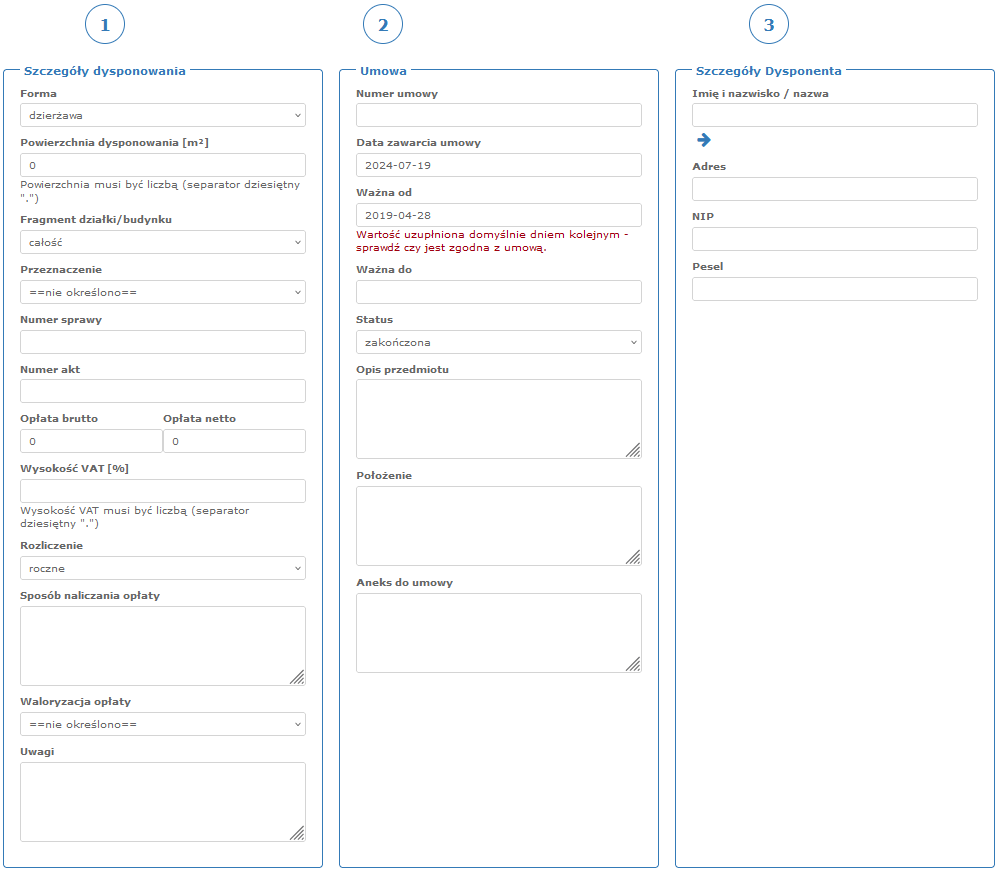Expand the Fragment działki/budynku dropdown
Image resolution: width=998 pixels, height=872 pixels.
tap(162, 242)
